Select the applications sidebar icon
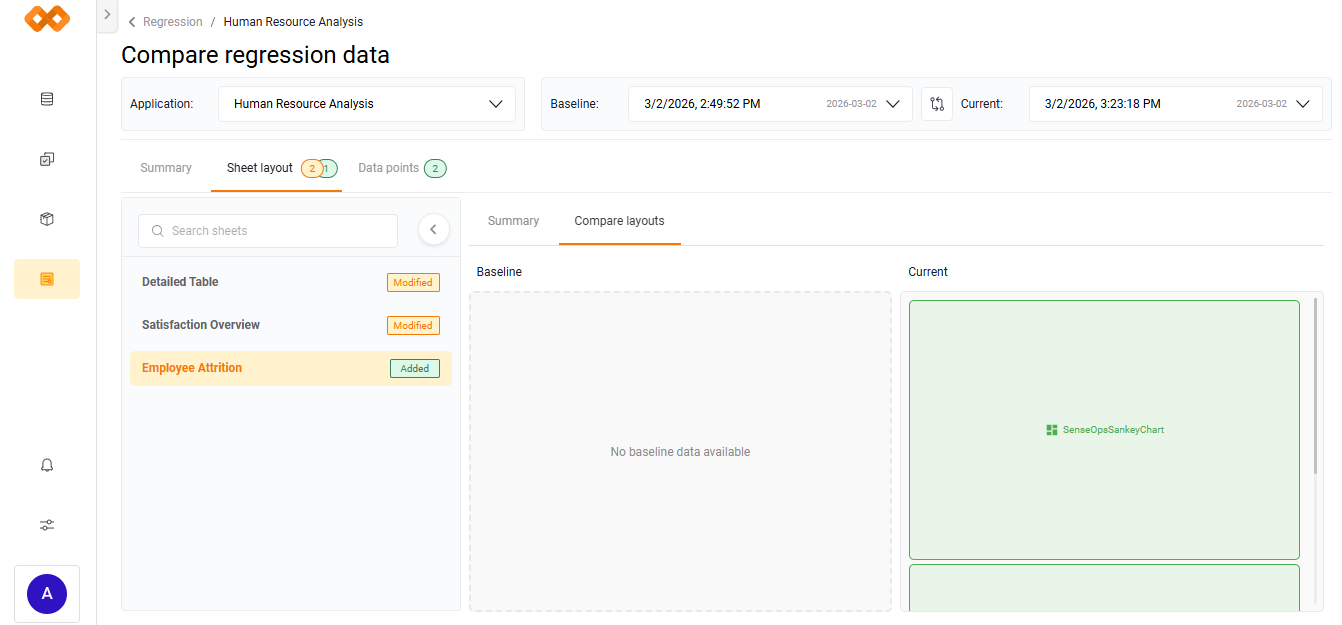This screenshot has height=625, width=1342. click(46, 158)
